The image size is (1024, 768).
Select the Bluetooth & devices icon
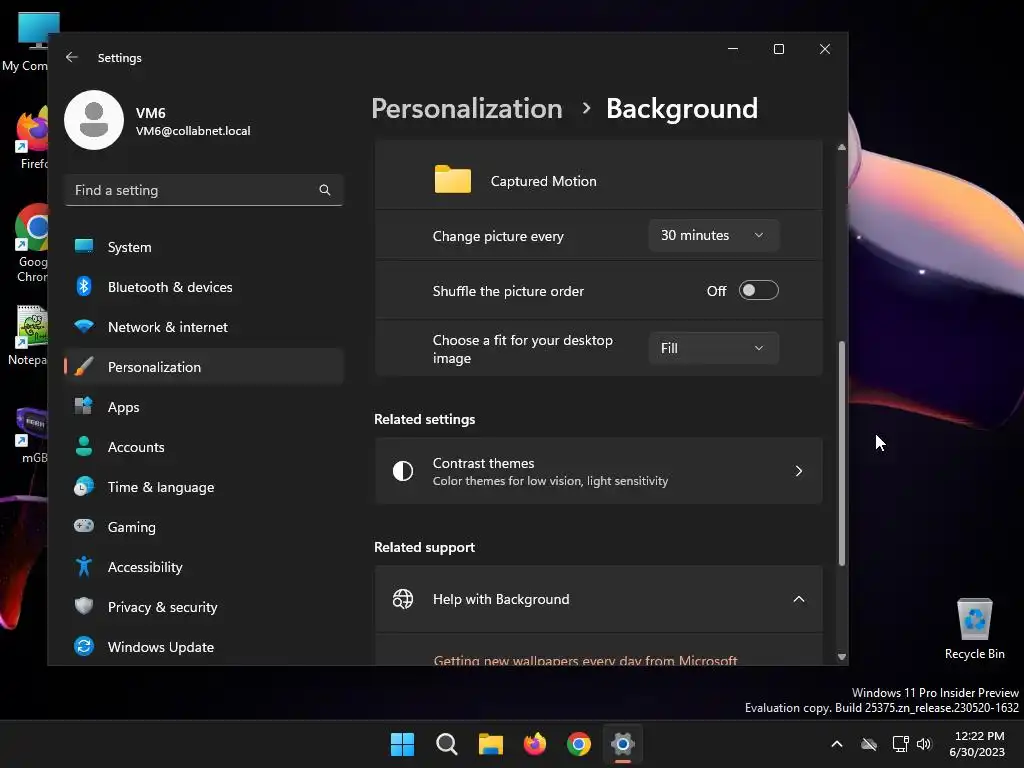pyautogui.click(x=84, y=286)
